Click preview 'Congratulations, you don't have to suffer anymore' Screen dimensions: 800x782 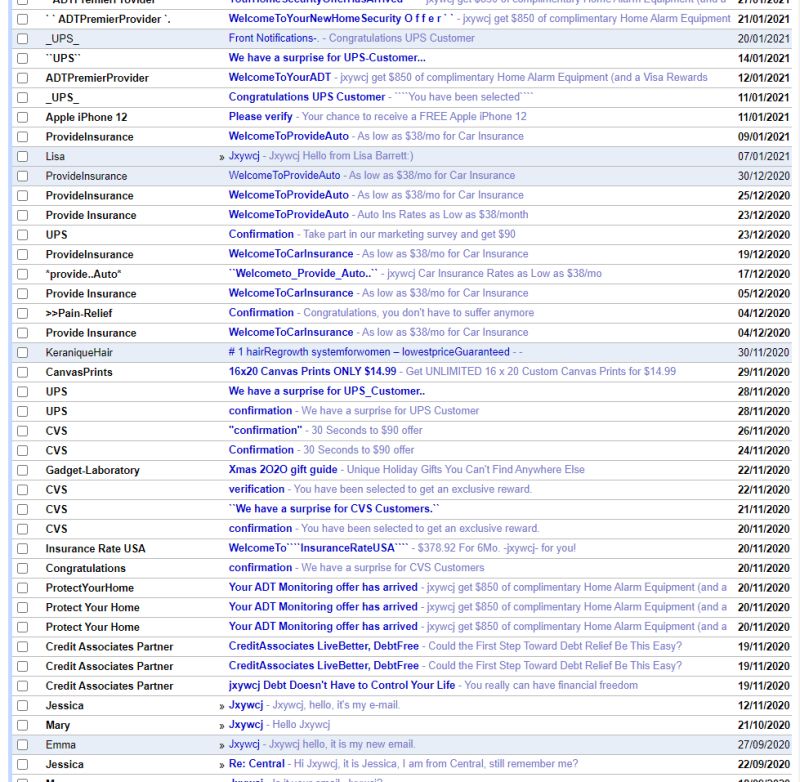pos(418,313)
